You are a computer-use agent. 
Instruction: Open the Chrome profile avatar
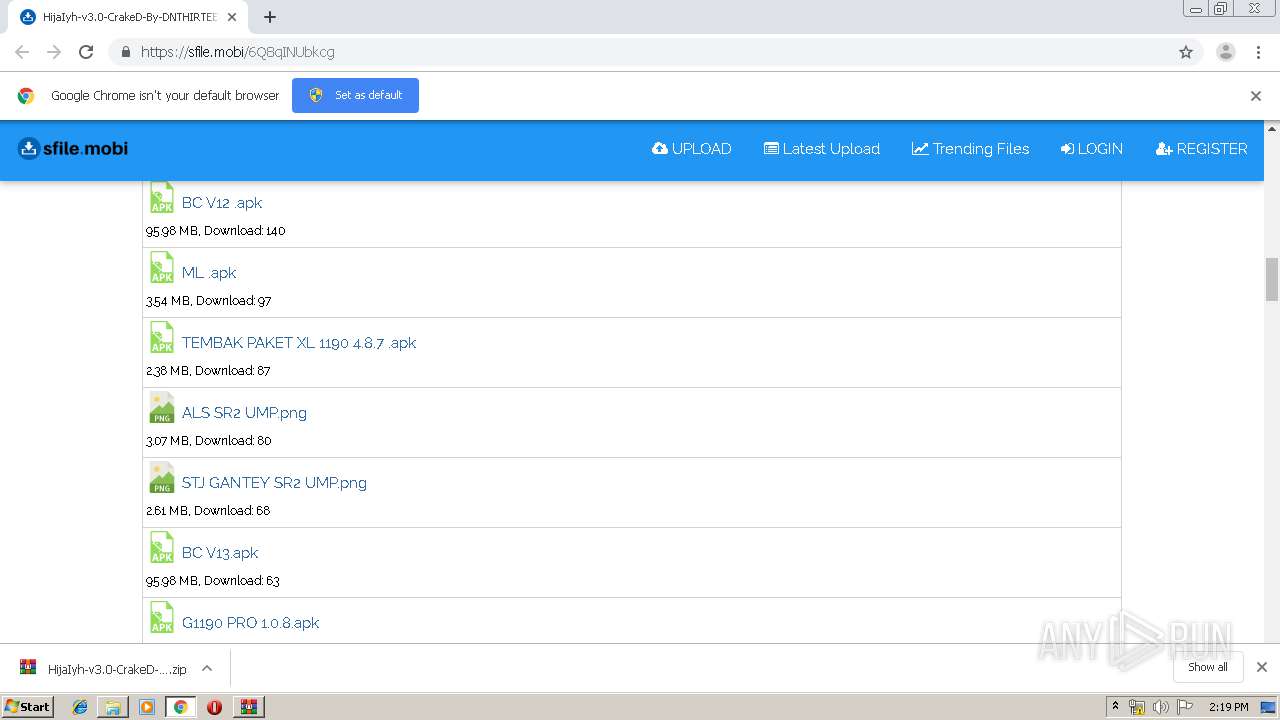coord(1226,52)
